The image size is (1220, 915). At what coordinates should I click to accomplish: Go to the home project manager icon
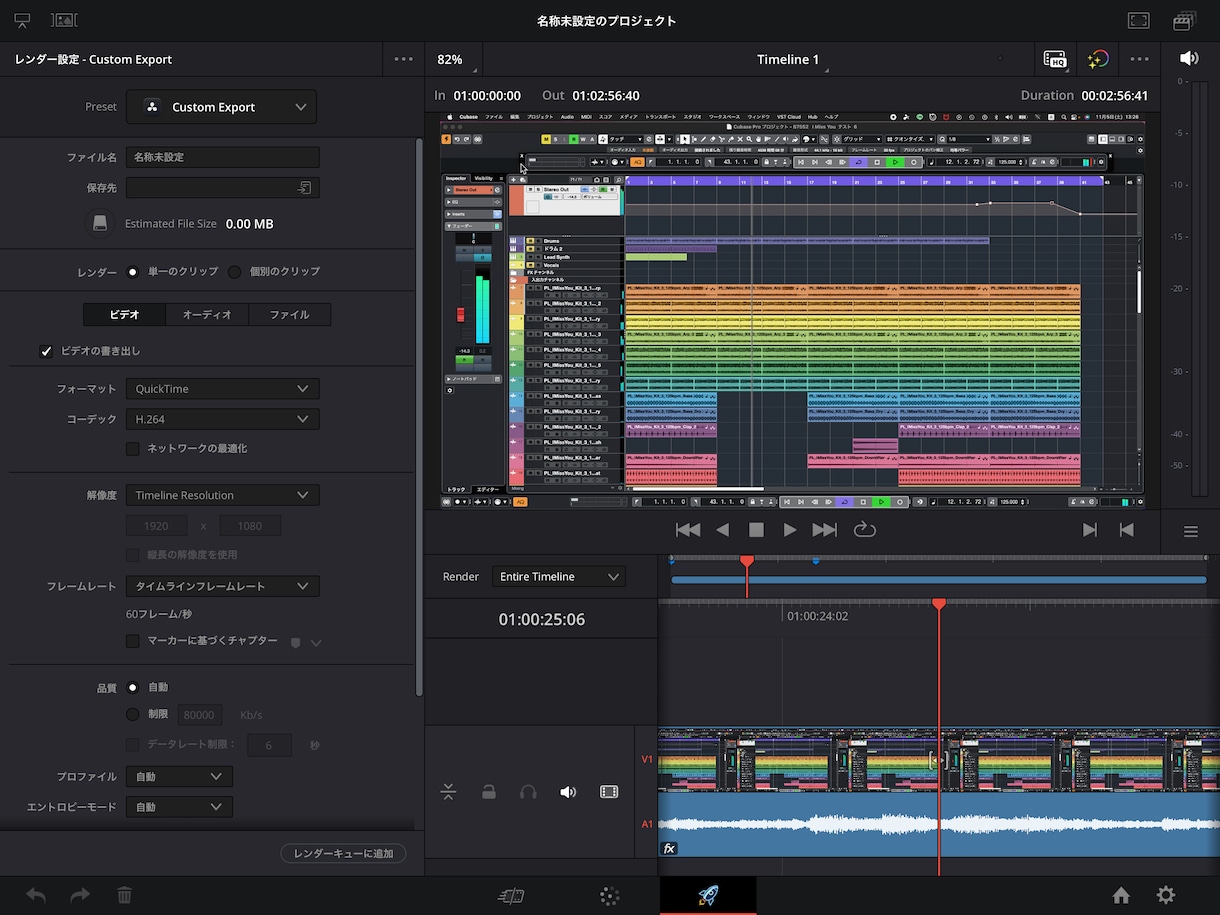tap(1121, 896)
